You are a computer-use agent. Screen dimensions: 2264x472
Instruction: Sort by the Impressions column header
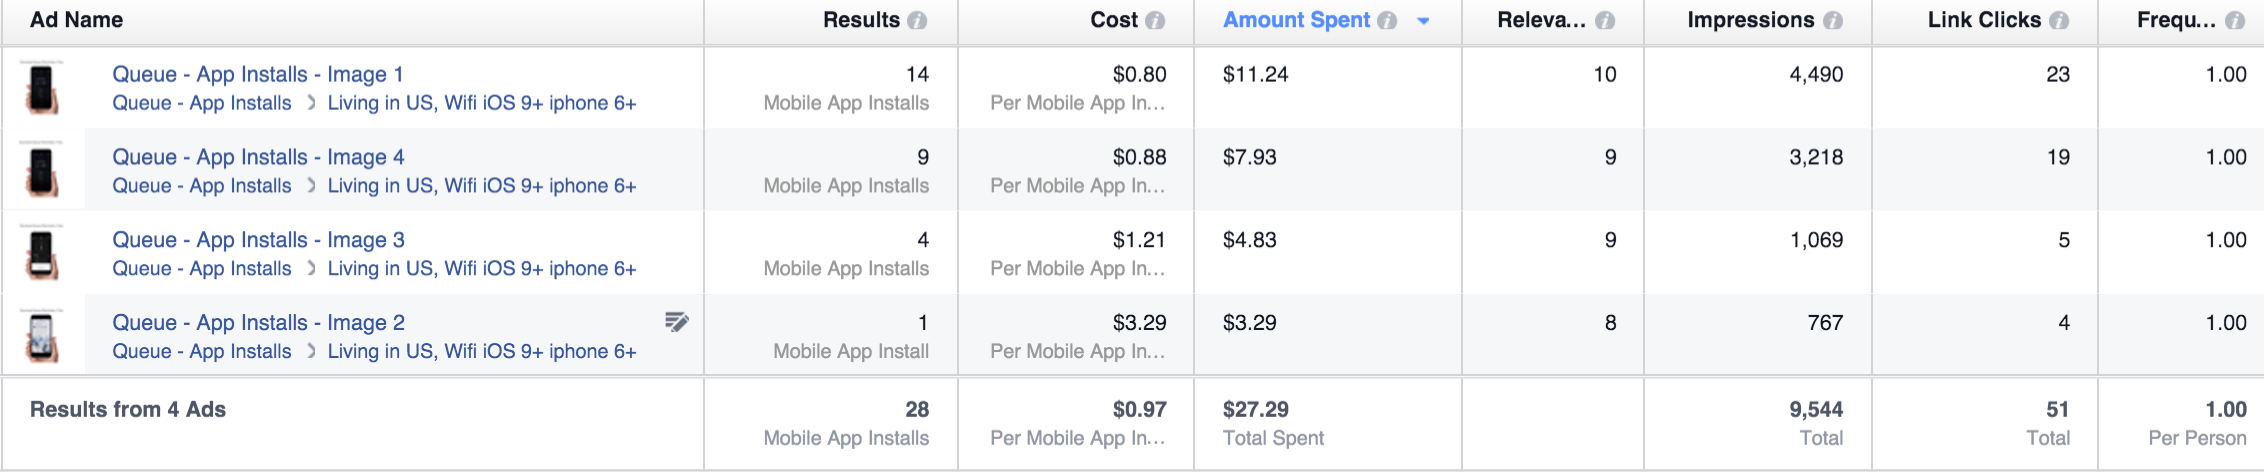click(x=1750, y=20)
